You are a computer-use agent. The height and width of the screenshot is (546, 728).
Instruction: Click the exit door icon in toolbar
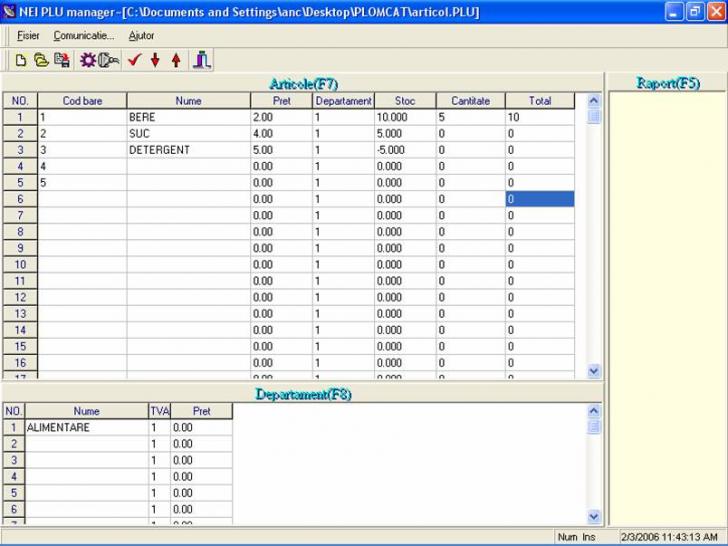202,60
